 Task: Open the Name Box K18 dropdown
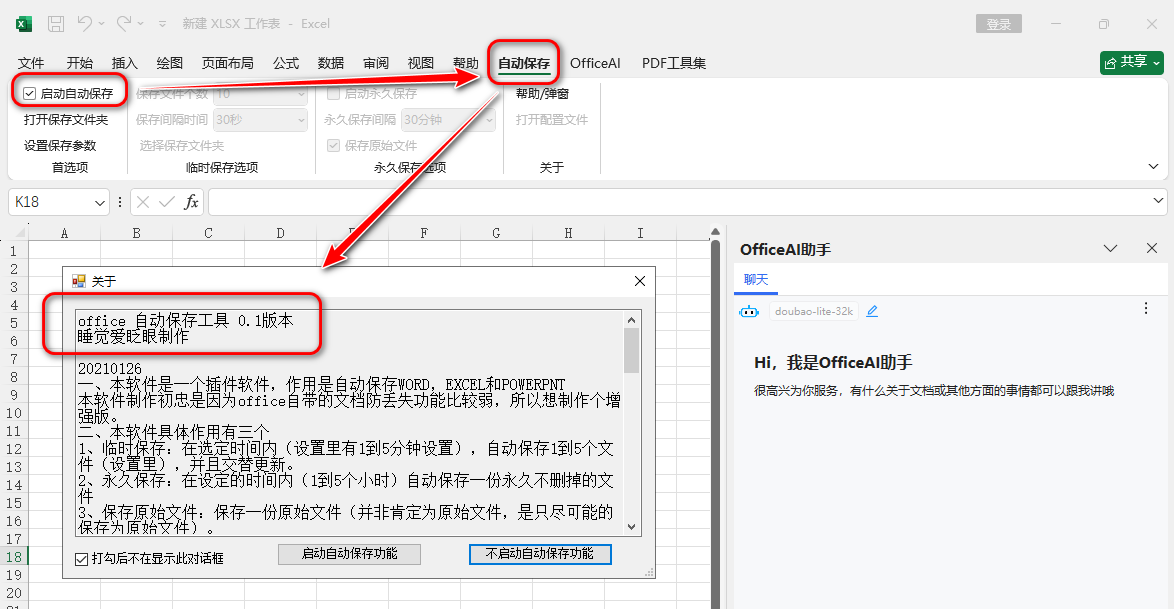(x=100, y=202)
